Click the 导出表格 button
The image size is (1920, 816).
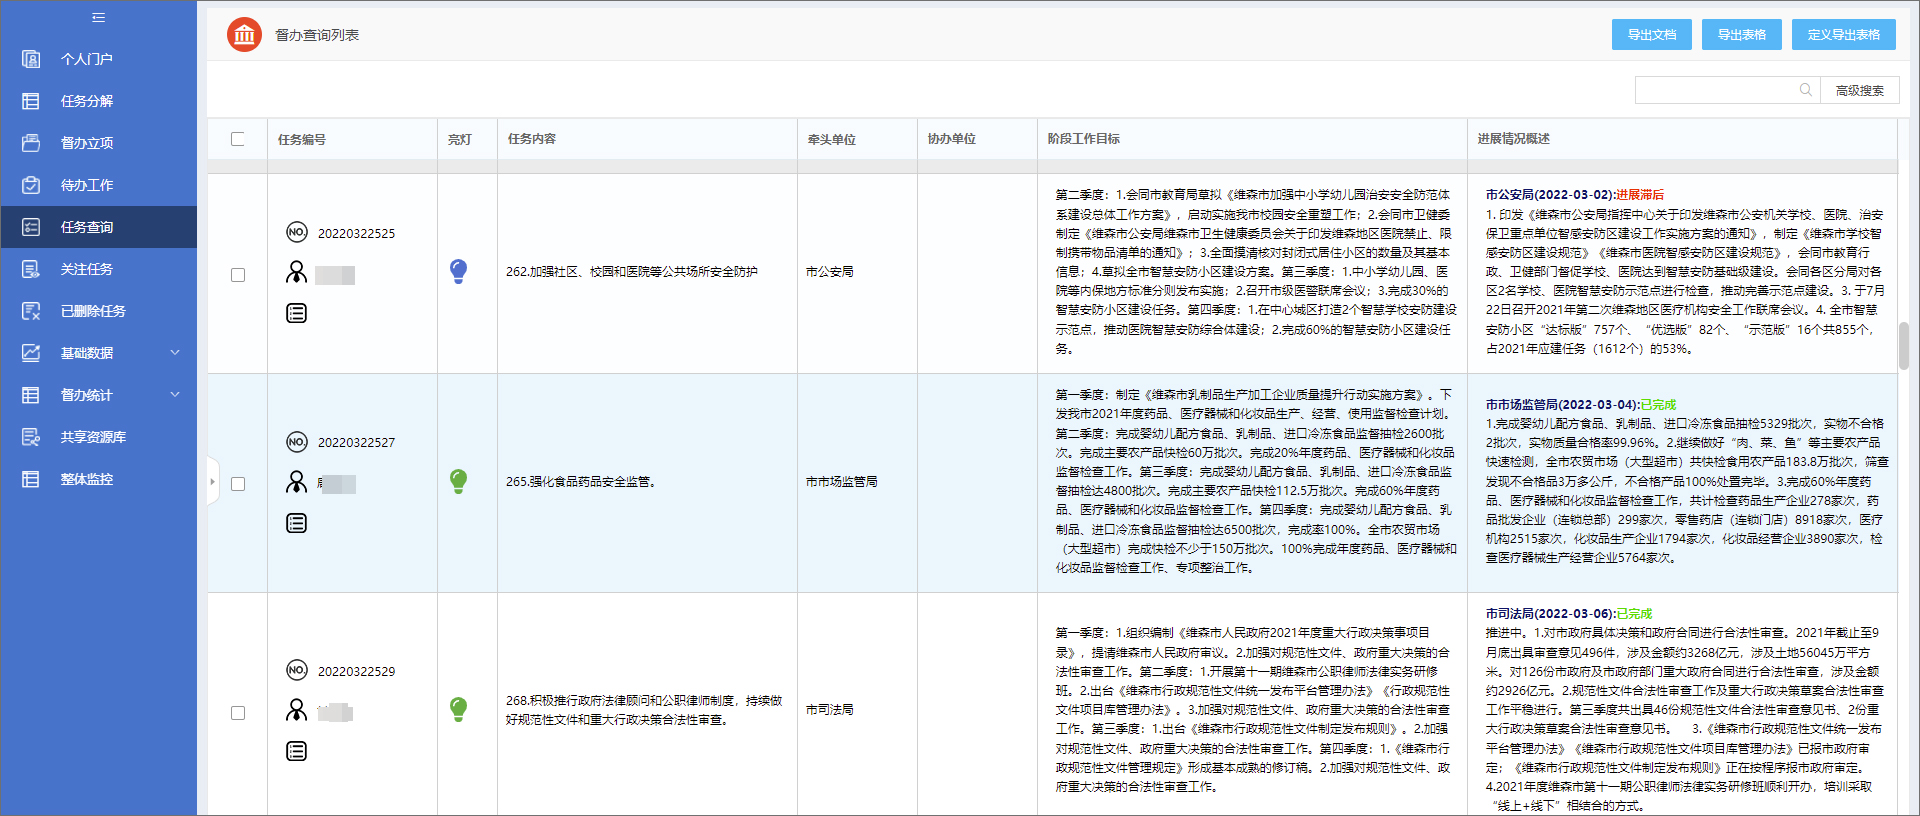coord(1741,35)
